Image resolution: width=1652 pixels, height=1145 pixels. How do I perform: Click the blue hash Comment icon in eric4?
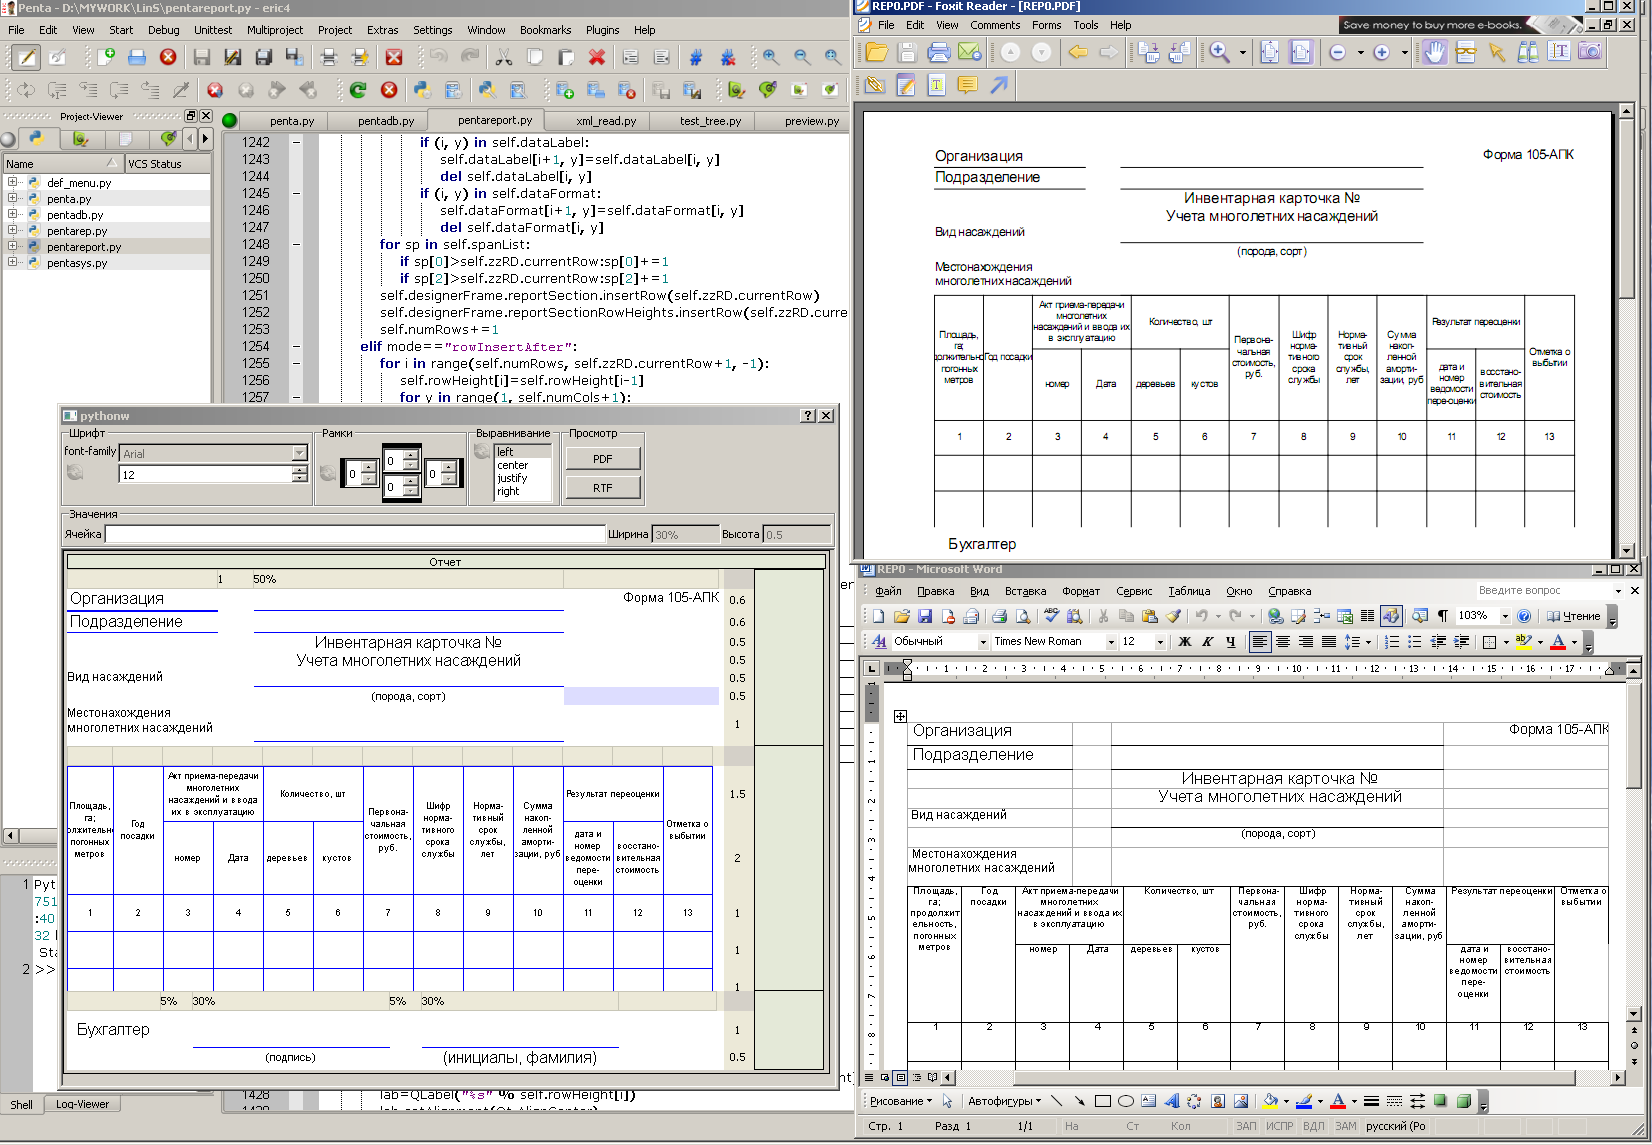click(696, 57)
